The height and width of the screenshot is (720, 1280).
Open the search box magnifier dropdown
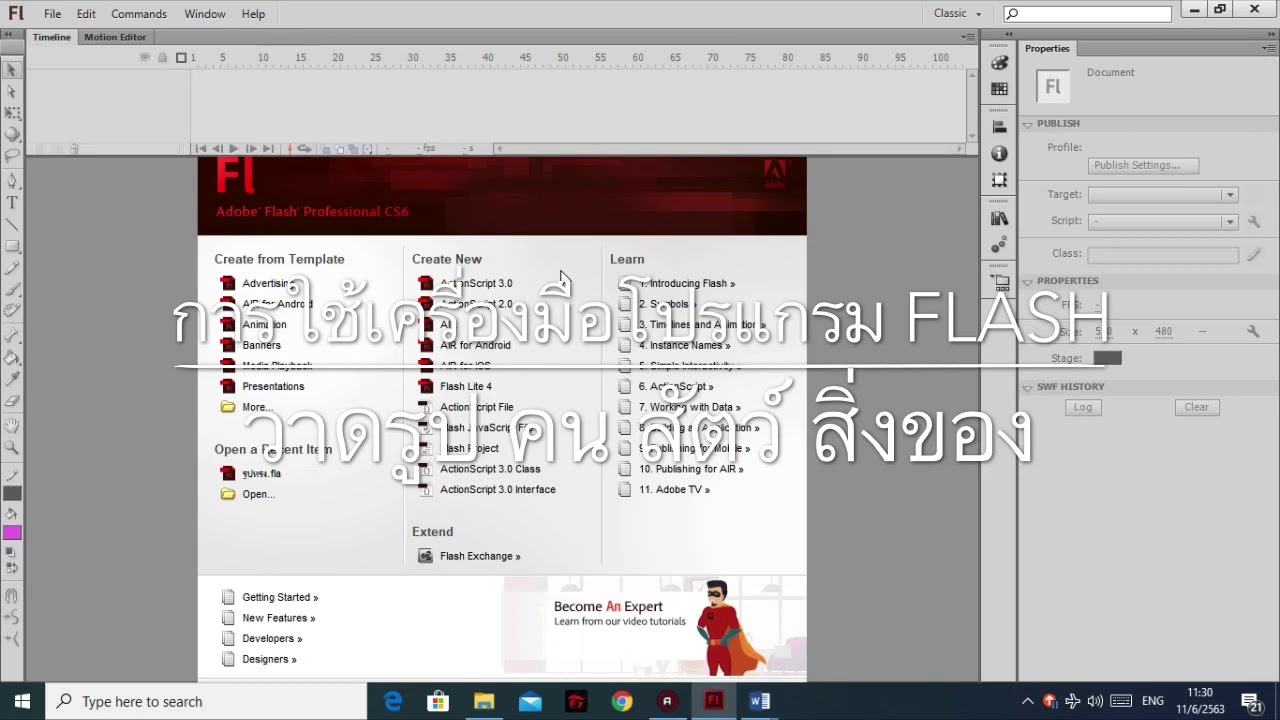1012,14
